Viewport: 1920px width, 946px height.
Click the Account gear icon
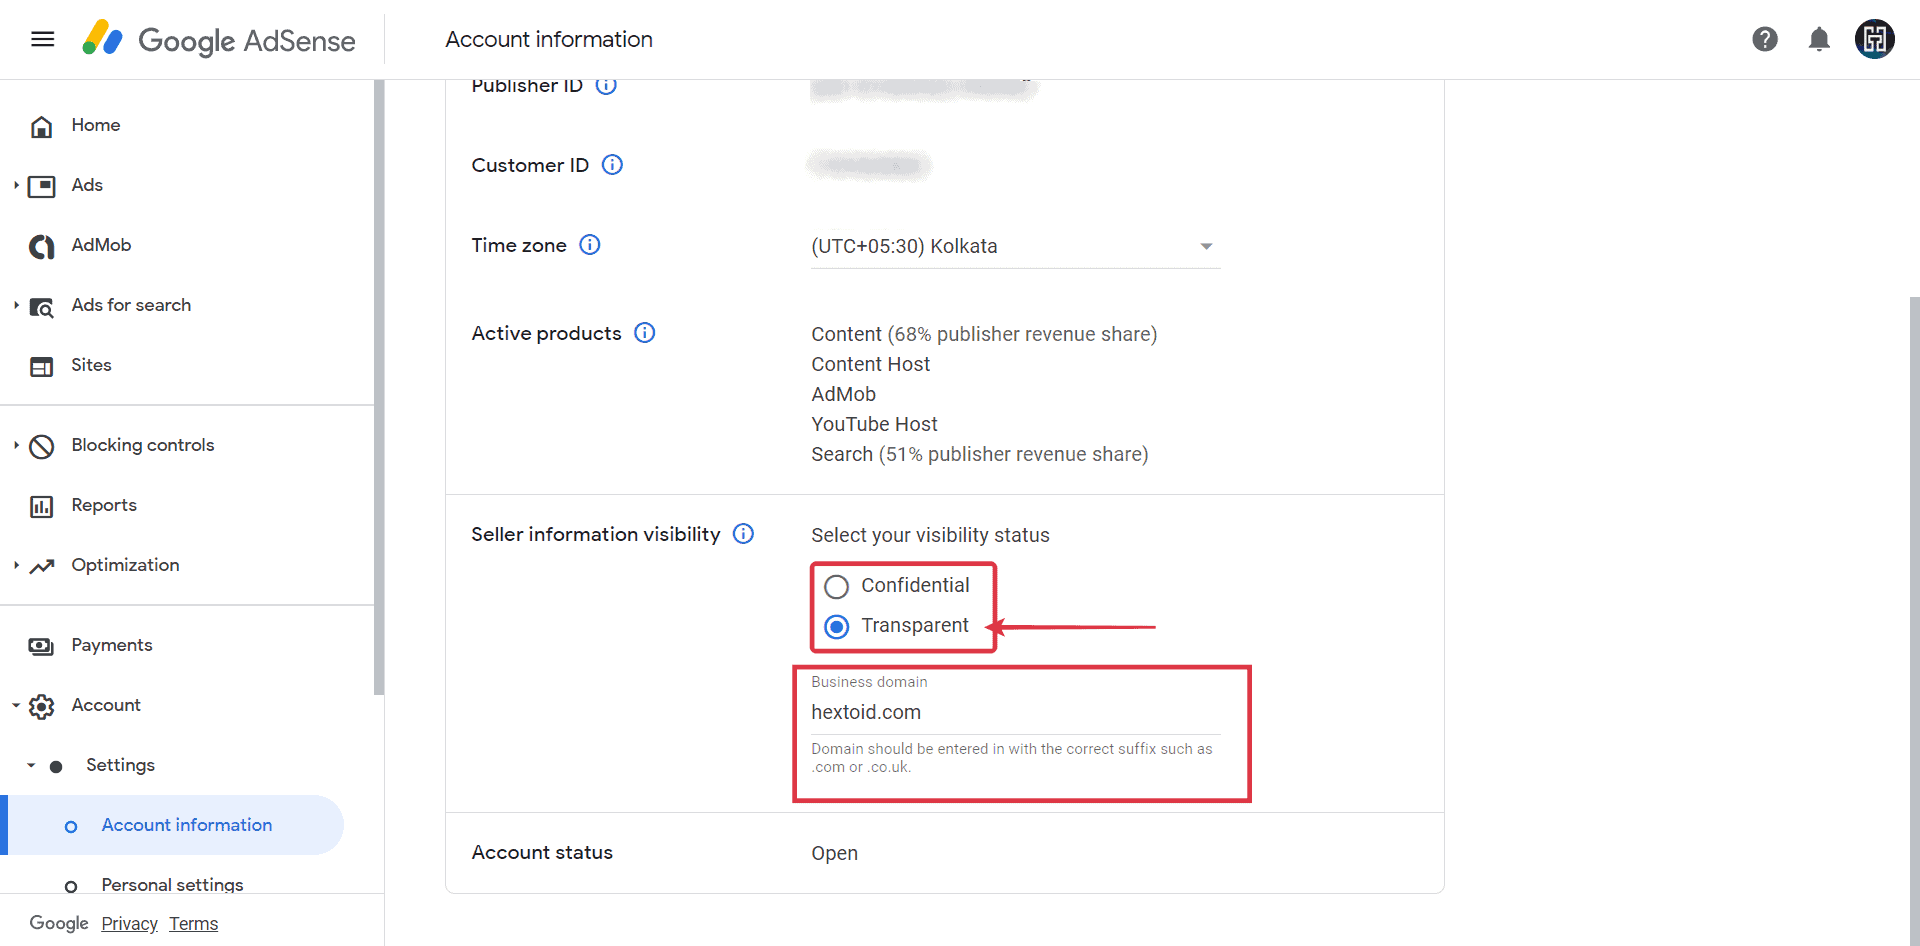pos(41,706)
